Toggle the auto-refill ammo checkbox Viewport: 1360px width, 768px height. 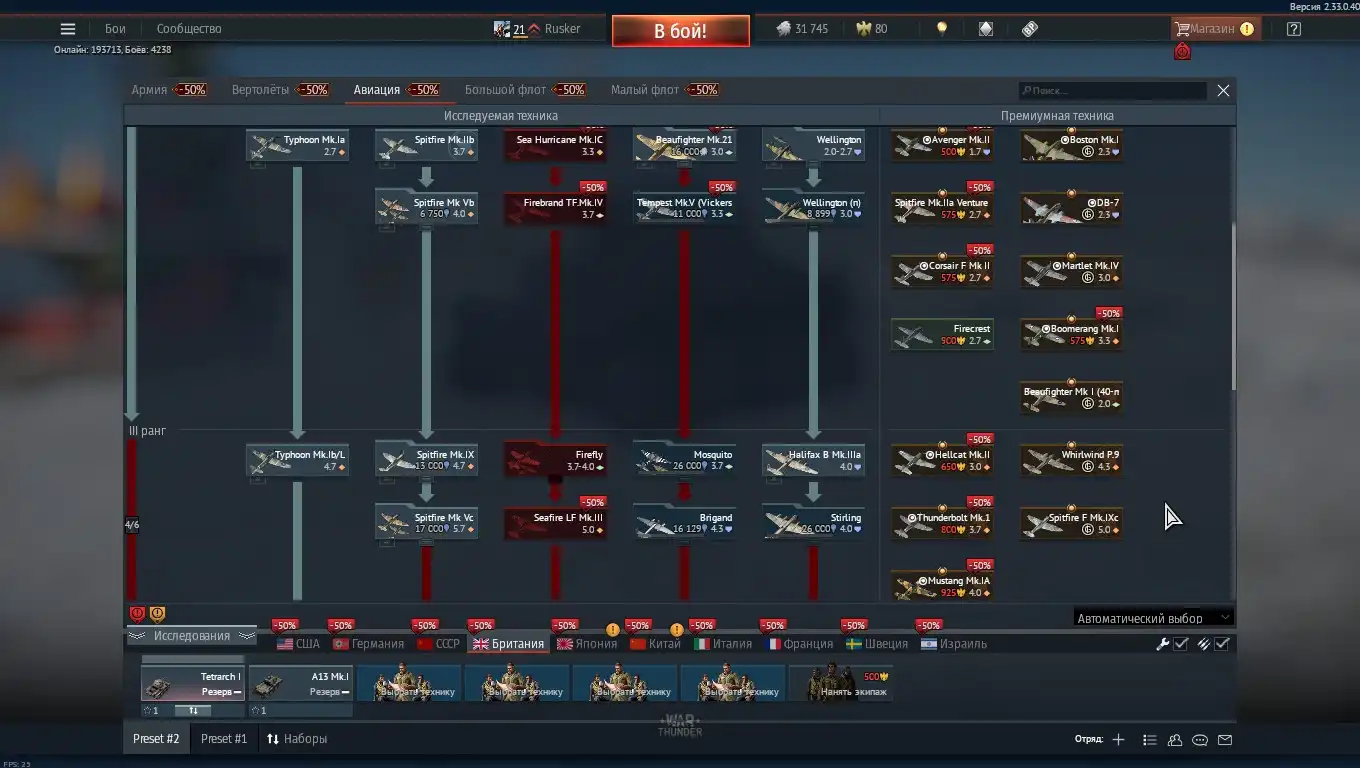pyautogui.click(x=1222, y=644)
